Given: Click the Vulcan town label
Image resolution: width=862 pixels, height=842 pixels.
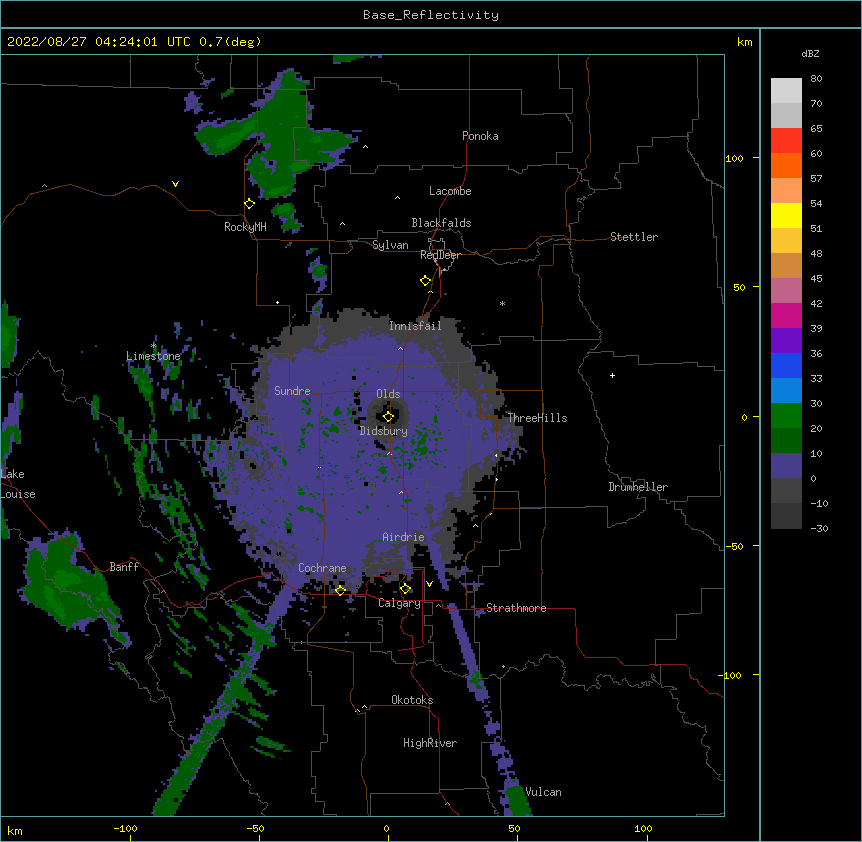Looking at the screenshot, I should [543, 792].
